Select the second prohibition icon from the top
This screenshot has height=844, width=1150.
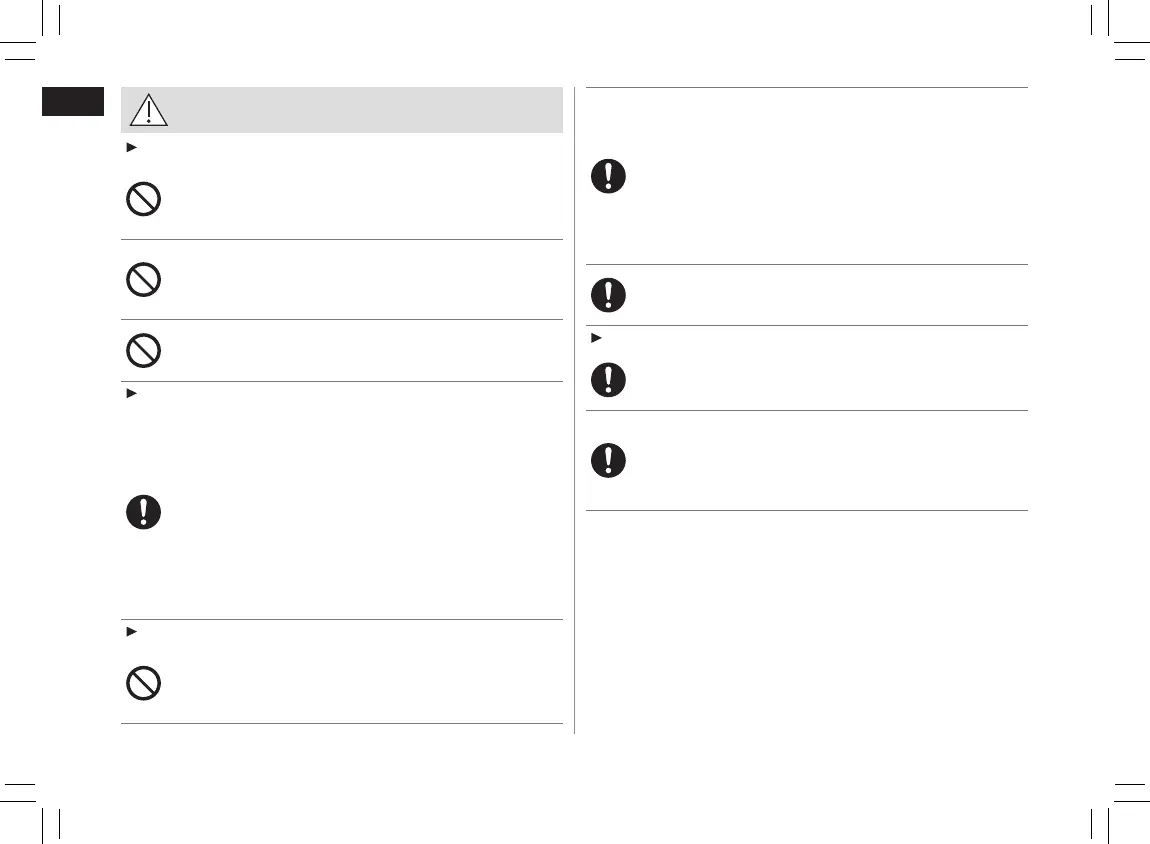pos(143,279)
